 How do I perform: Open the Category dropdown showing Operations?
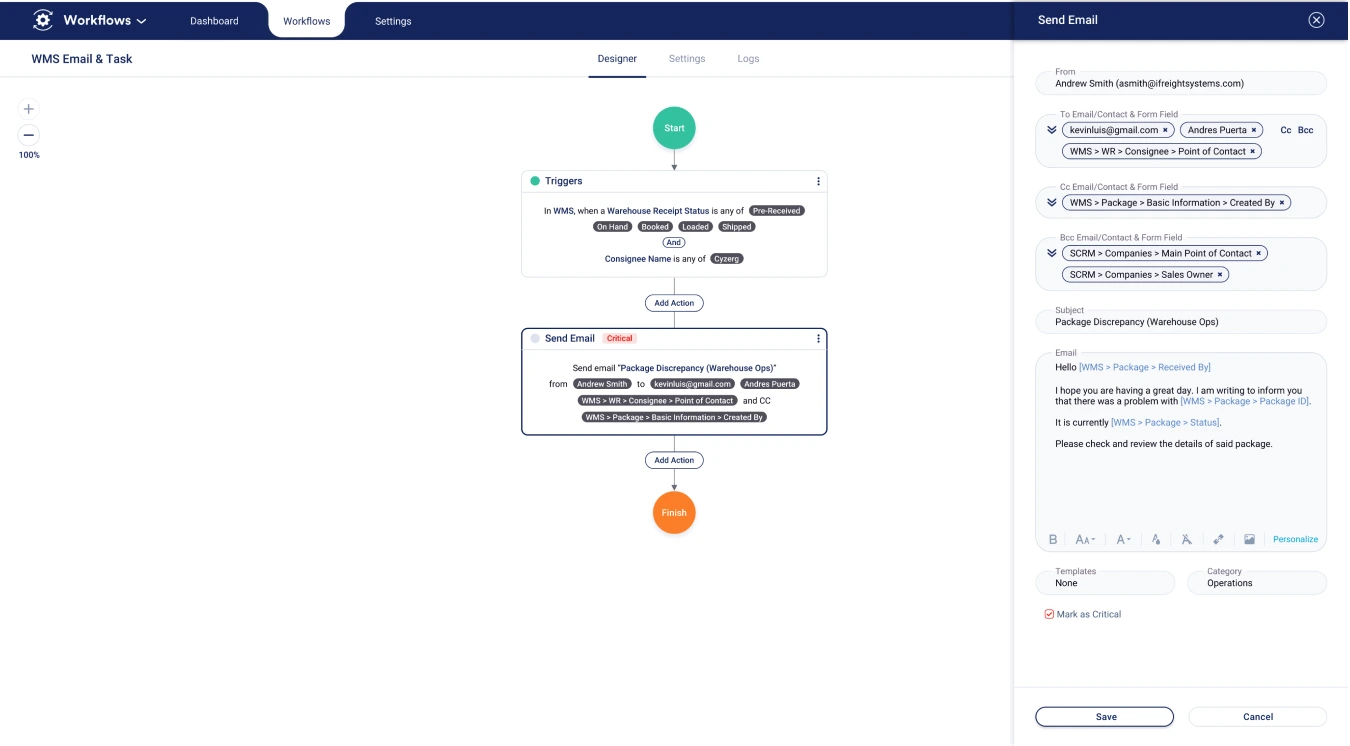pos(1257,583)
